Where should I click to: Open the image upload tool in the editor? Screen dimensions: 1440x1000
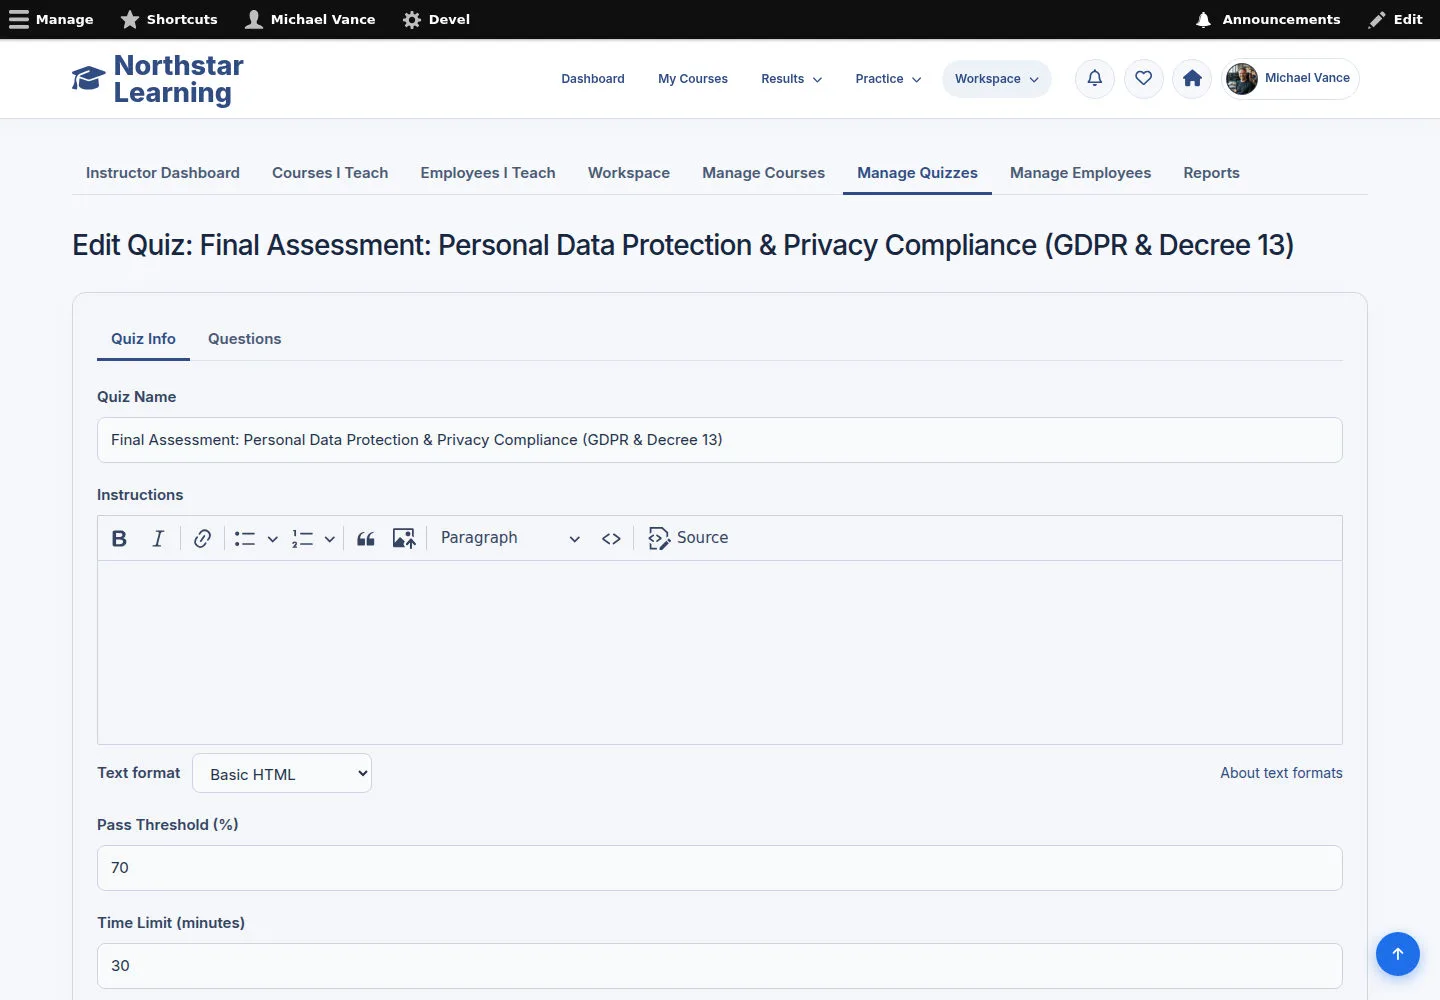coord(404,538)
